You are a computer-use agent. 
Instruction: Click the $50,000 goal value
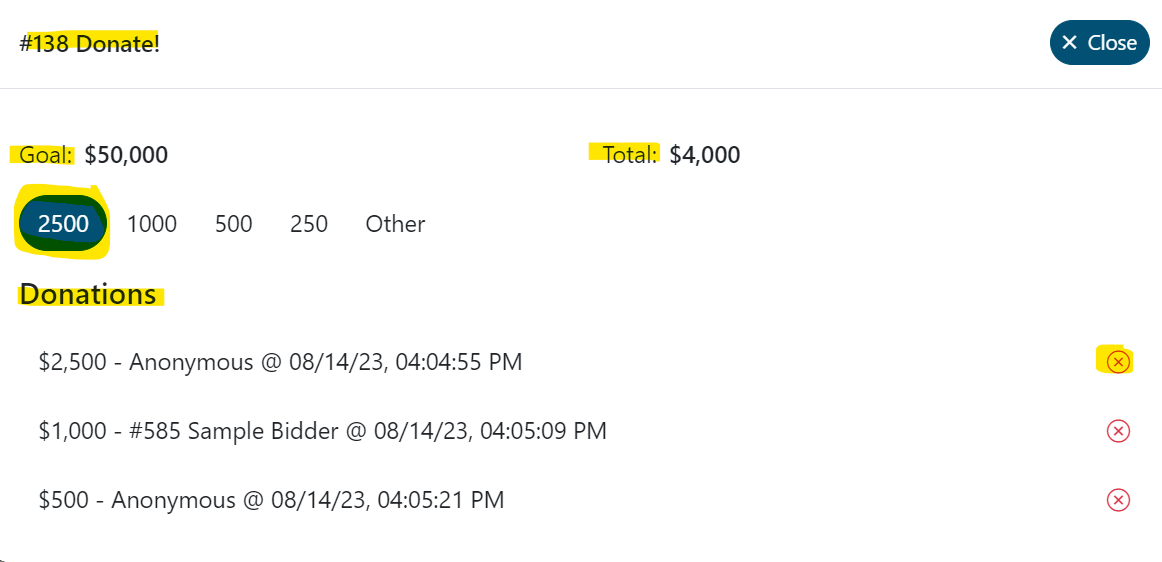126,155
